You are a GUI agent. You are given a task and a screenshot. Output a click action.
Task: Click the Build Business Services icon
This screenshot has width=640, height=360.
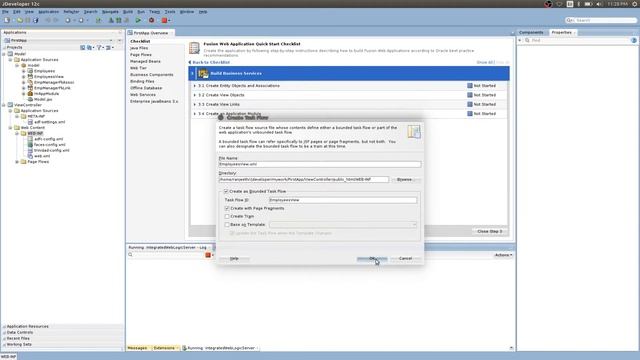point(203,73)
